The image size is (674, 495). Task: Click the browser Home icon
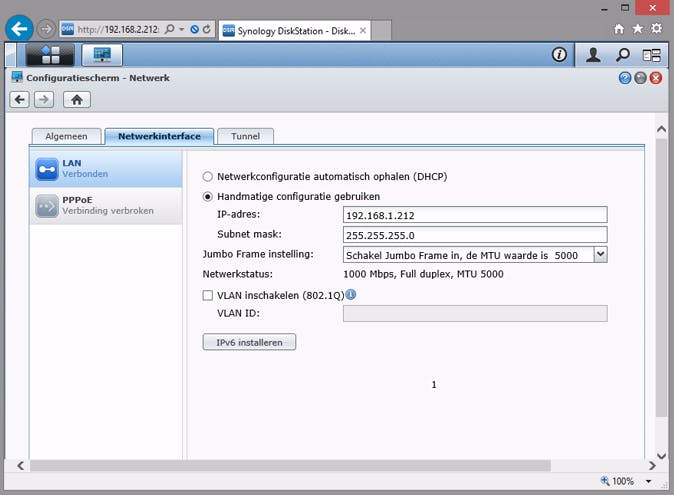click(x=619, y=29)
